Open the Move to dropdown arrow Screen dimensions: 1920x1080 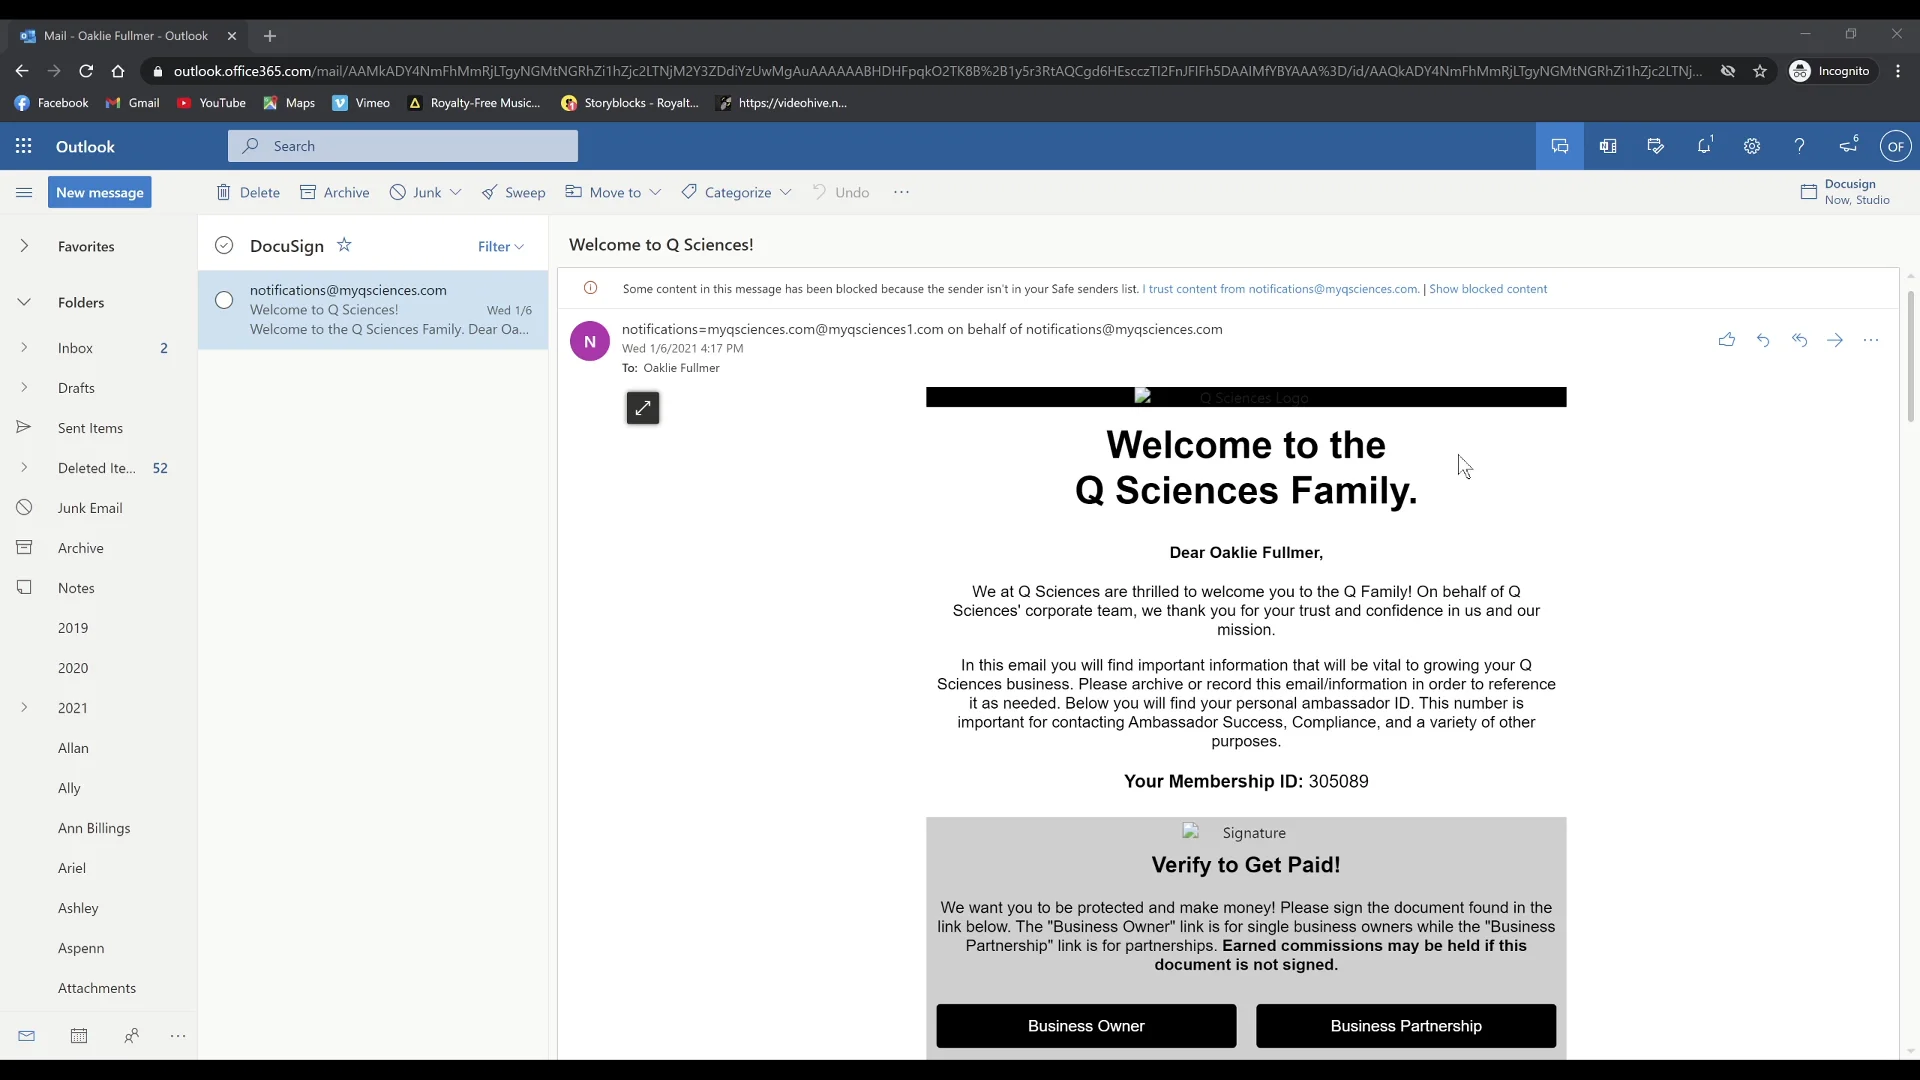coord(655,192)
